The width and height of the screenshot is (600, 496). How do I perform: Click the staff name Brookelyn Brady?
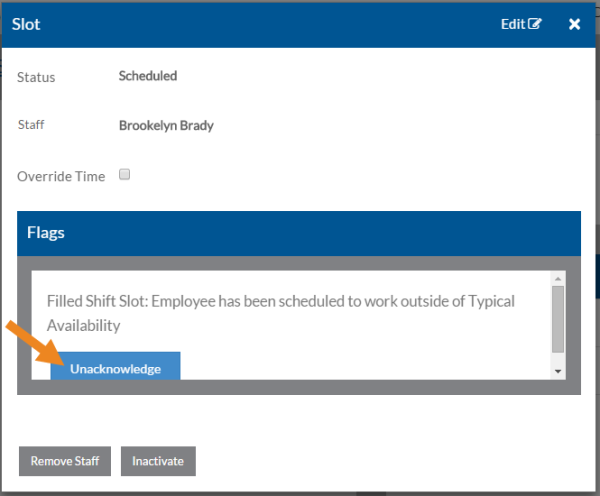(166, 126)
